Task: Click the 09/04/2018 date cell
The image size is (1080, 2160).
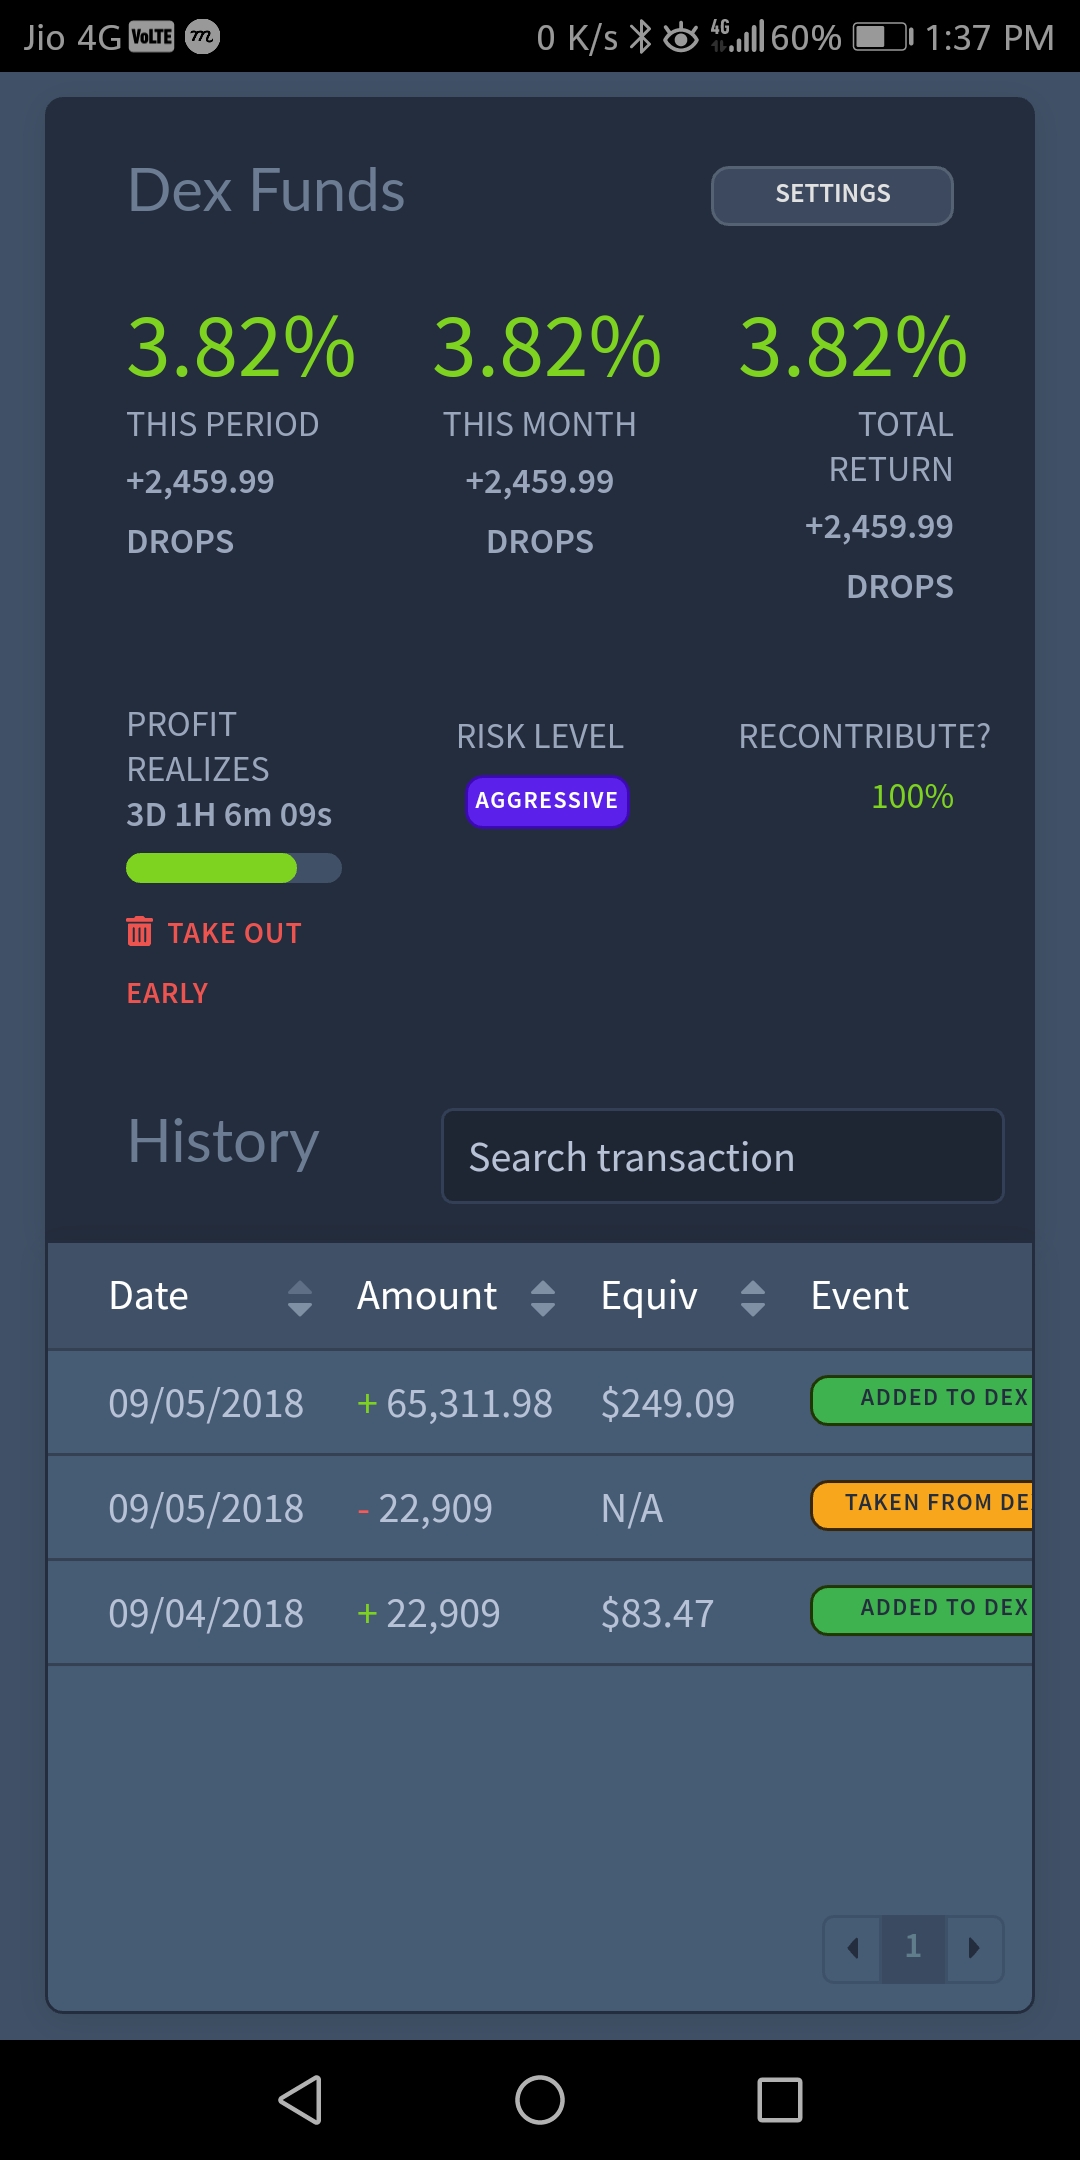Action: click(206, 1613)
